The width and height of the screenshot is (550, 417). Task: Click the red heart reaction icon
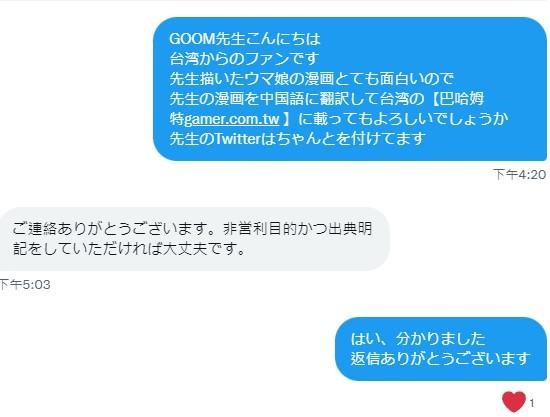coord(514,402)
